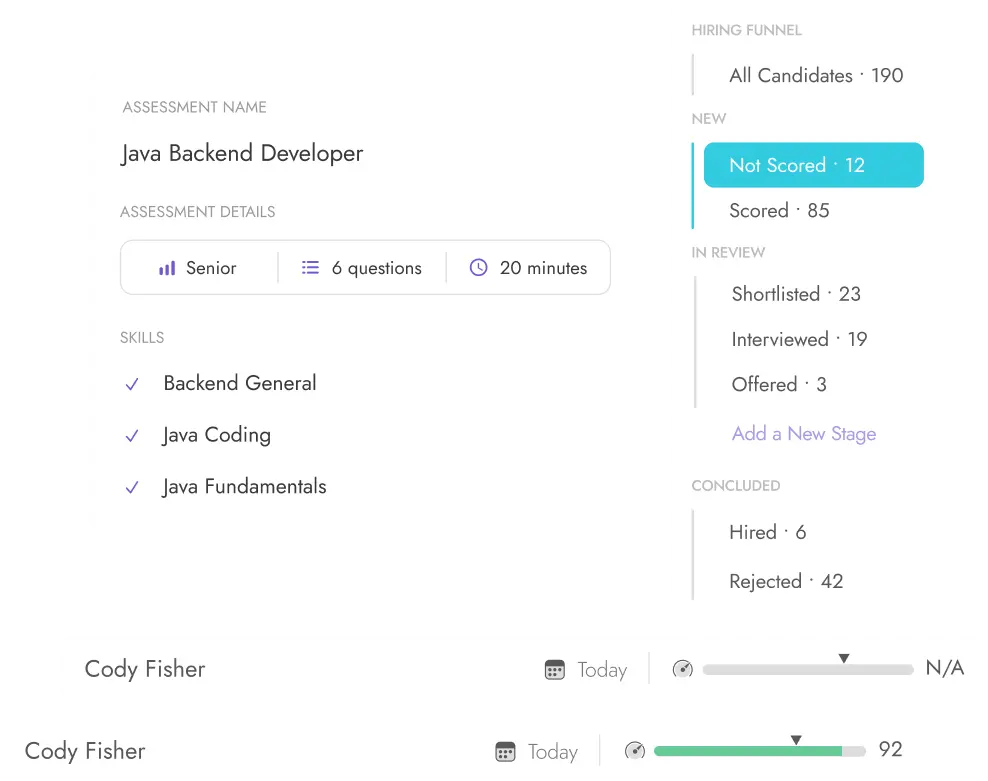This screenshot has width=988, height=781.
Task: Toggle the Backend General skill checkmark
Action: tap(132, 384)
